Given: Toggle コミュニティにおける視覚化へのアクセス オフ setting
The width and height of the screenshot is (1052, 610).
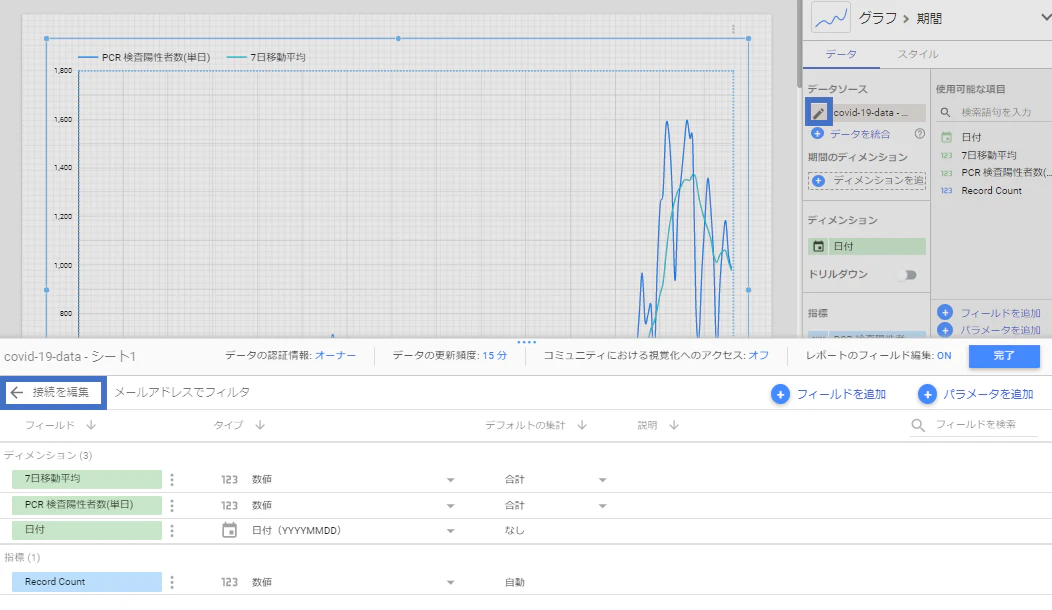Looking at the screenshot, I should click(759, 355).
